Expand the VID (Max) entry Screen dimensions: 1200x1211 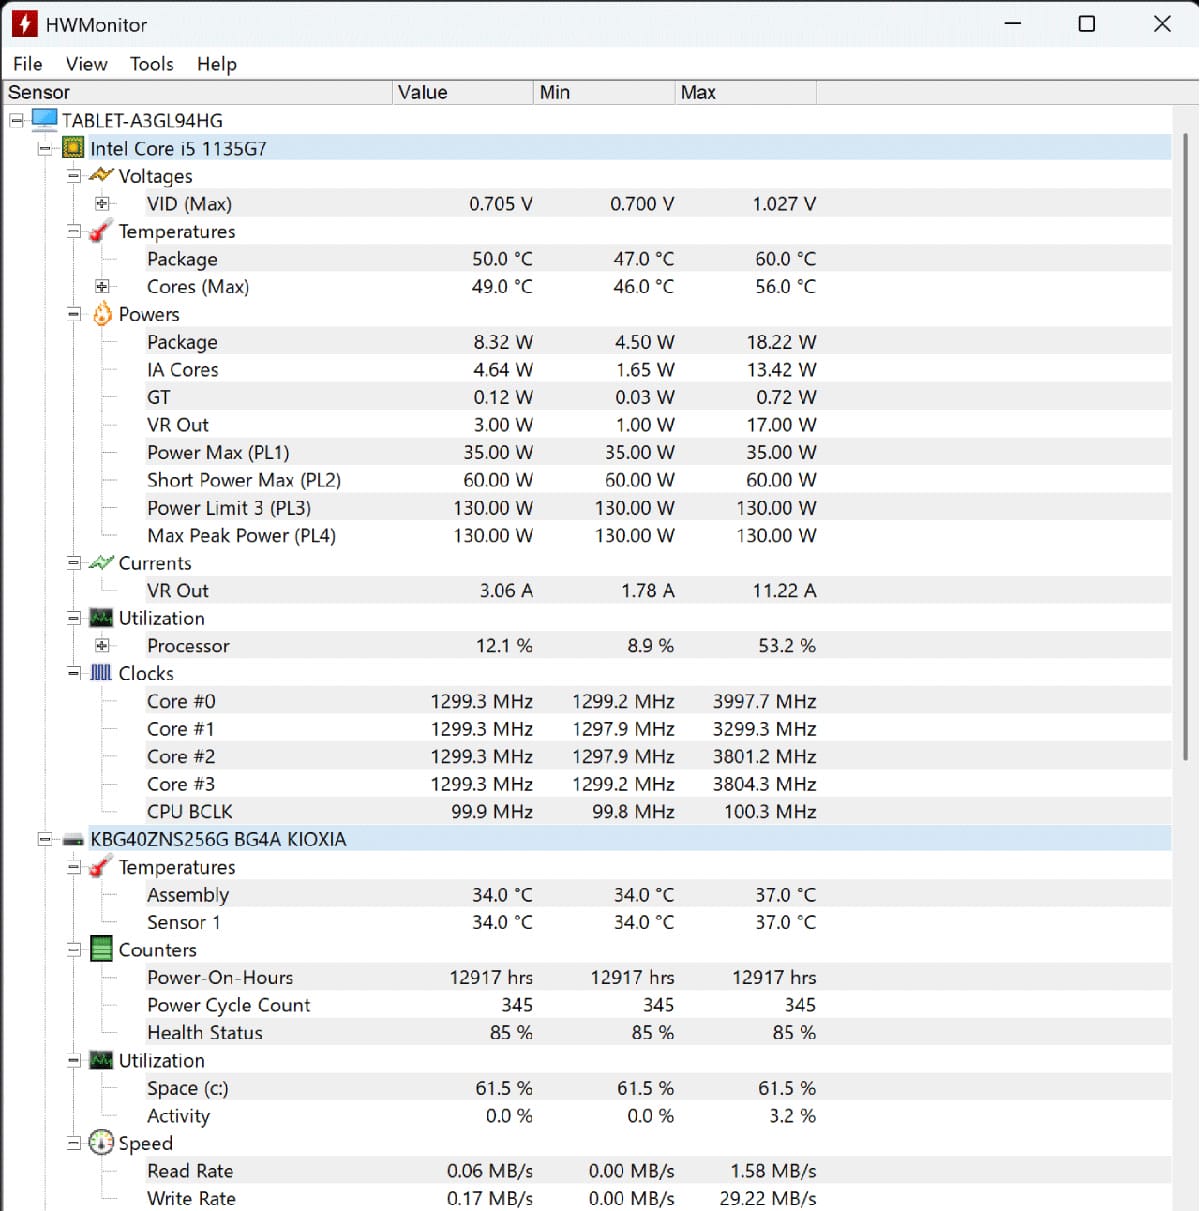click(x=102, y=204)
